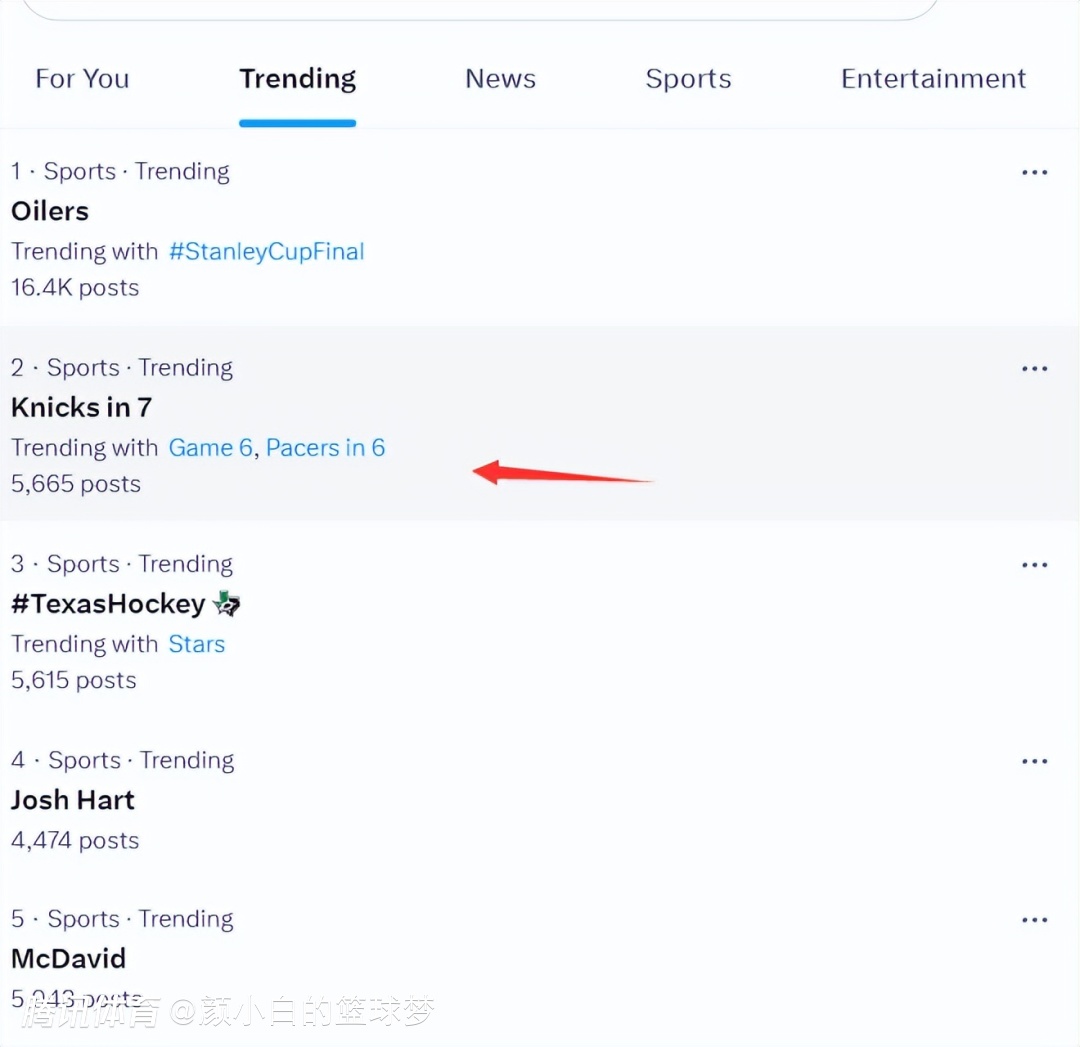Open the Sports tab
This screenshot has height=1047, width=1080.
688,79
